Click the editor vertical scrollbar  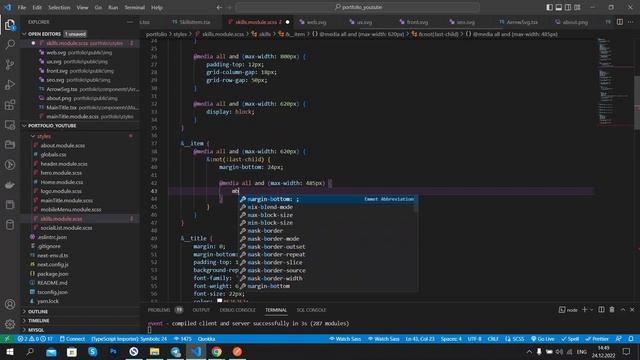tap(637, 102)
